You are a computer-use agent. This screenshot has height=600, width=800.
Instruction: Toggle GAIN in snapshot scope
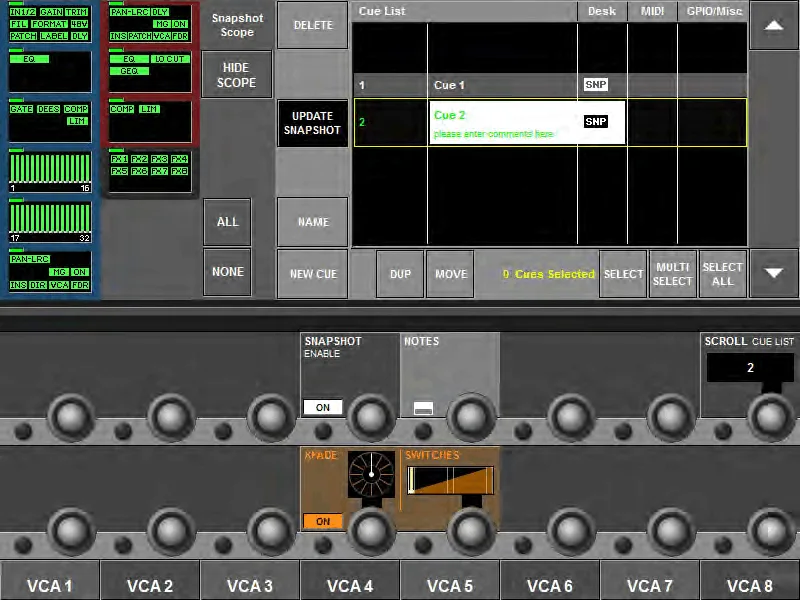(51, 12)
